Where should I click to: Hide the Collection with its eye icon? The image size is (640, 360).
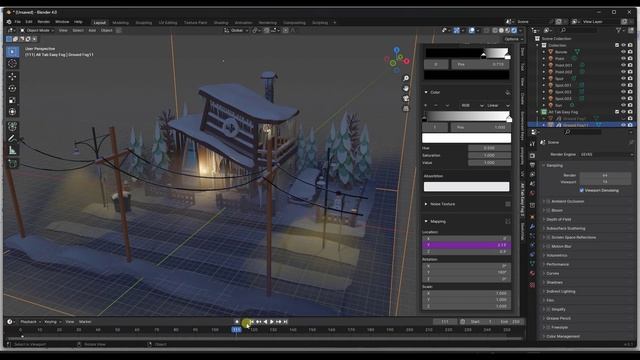[x=623, y=45]
